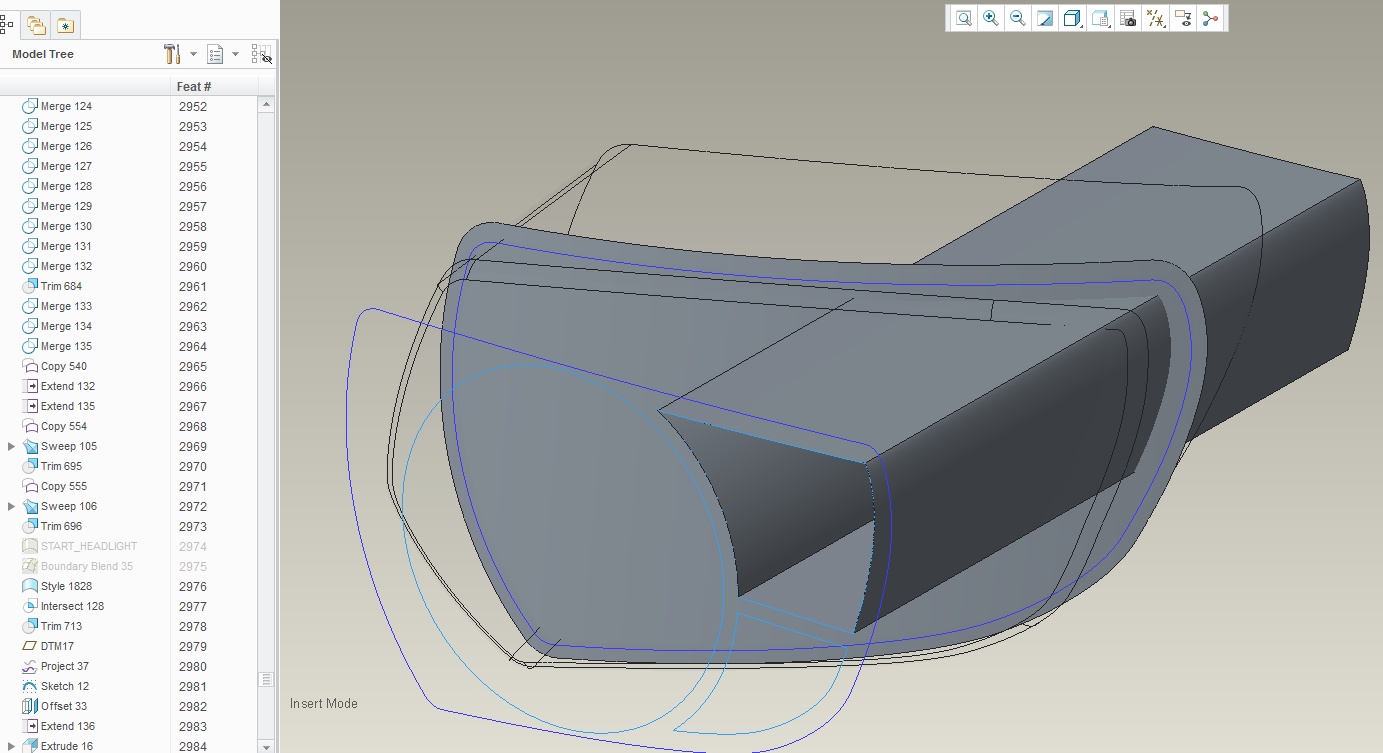Screen dimensions: 1383x753
Task: Select Extend 136 in the tree
Action: pos(68,726)
